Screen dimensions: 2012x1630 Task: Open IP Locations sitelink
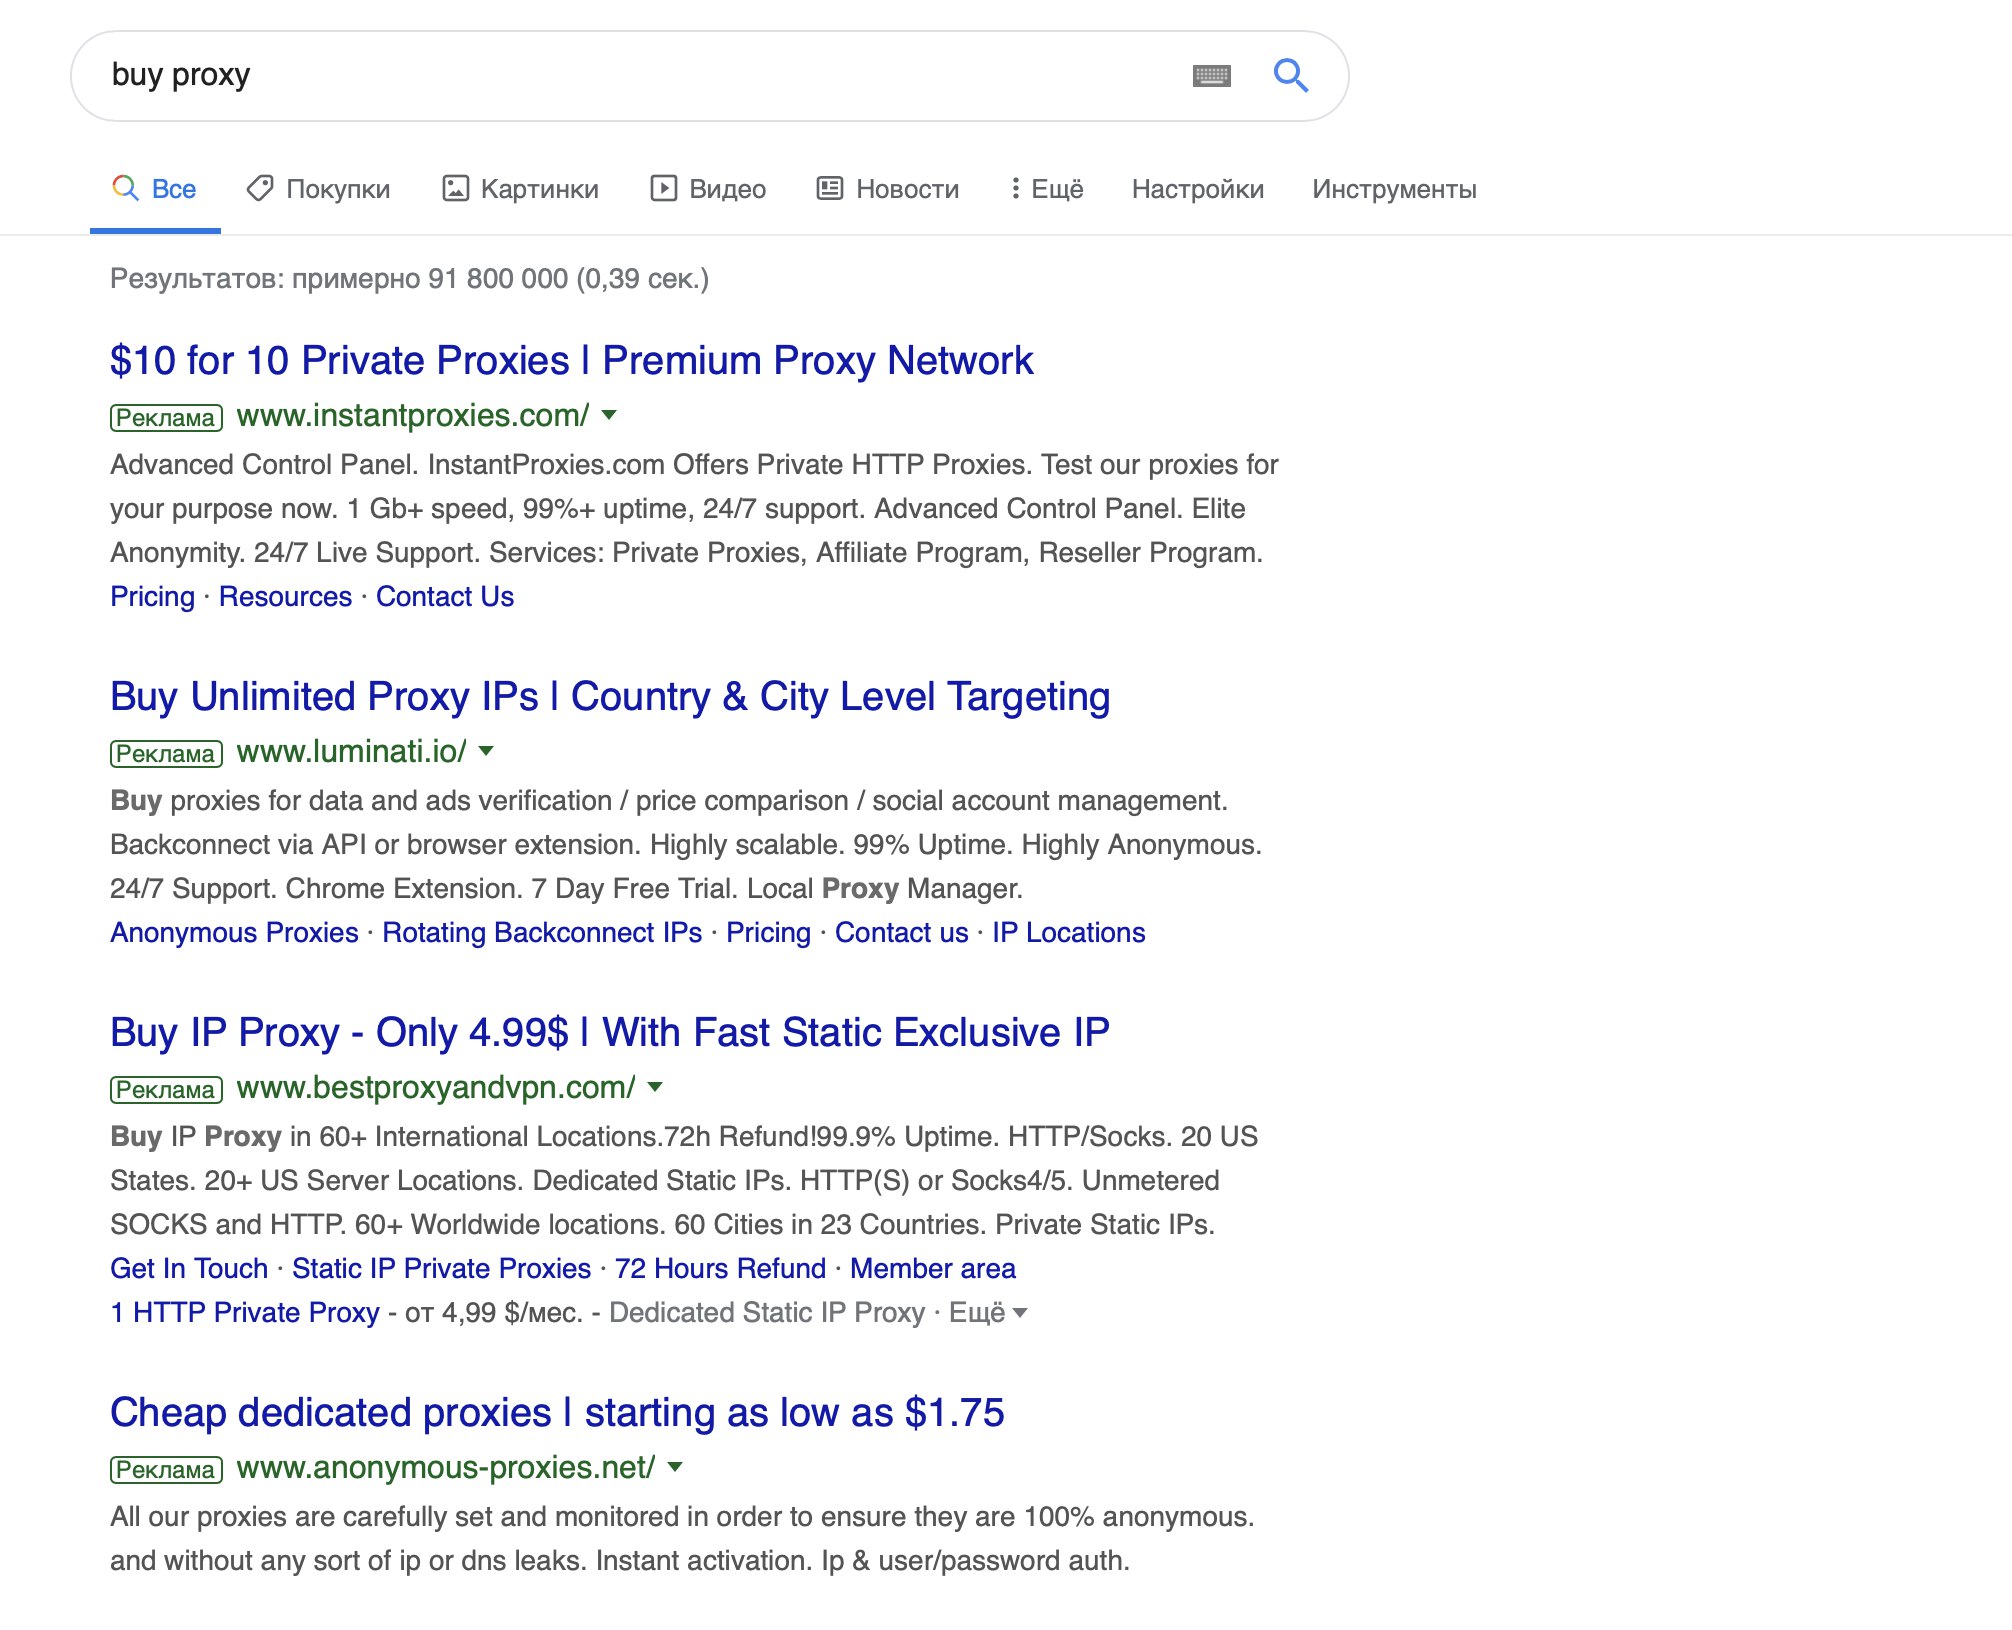(x=1069, y=933)
